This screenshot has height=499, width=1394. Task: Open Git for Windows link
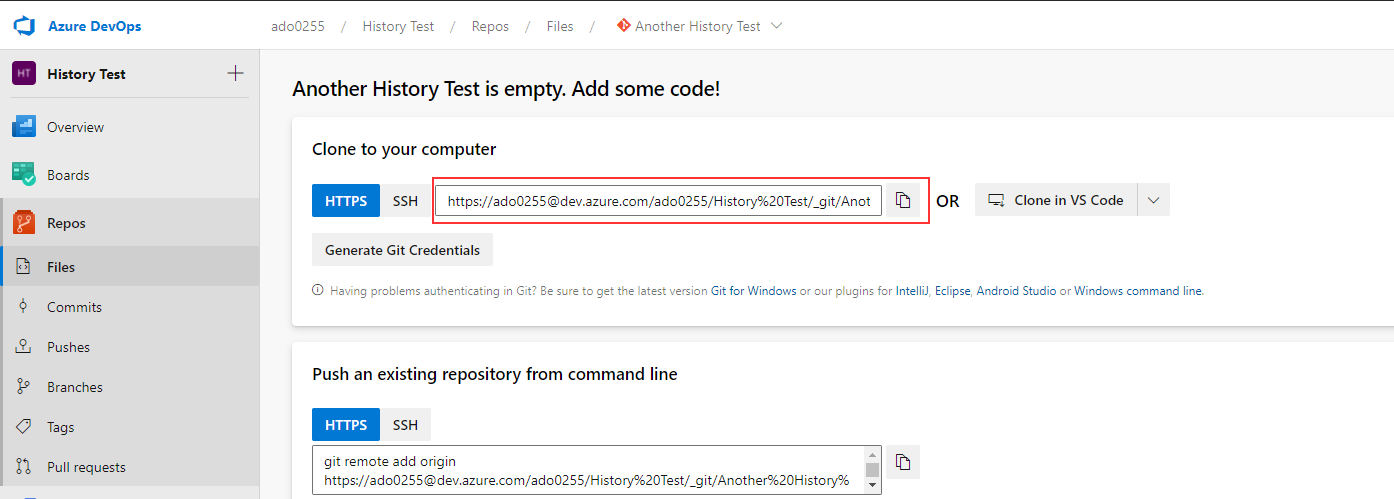pos(754,291)
